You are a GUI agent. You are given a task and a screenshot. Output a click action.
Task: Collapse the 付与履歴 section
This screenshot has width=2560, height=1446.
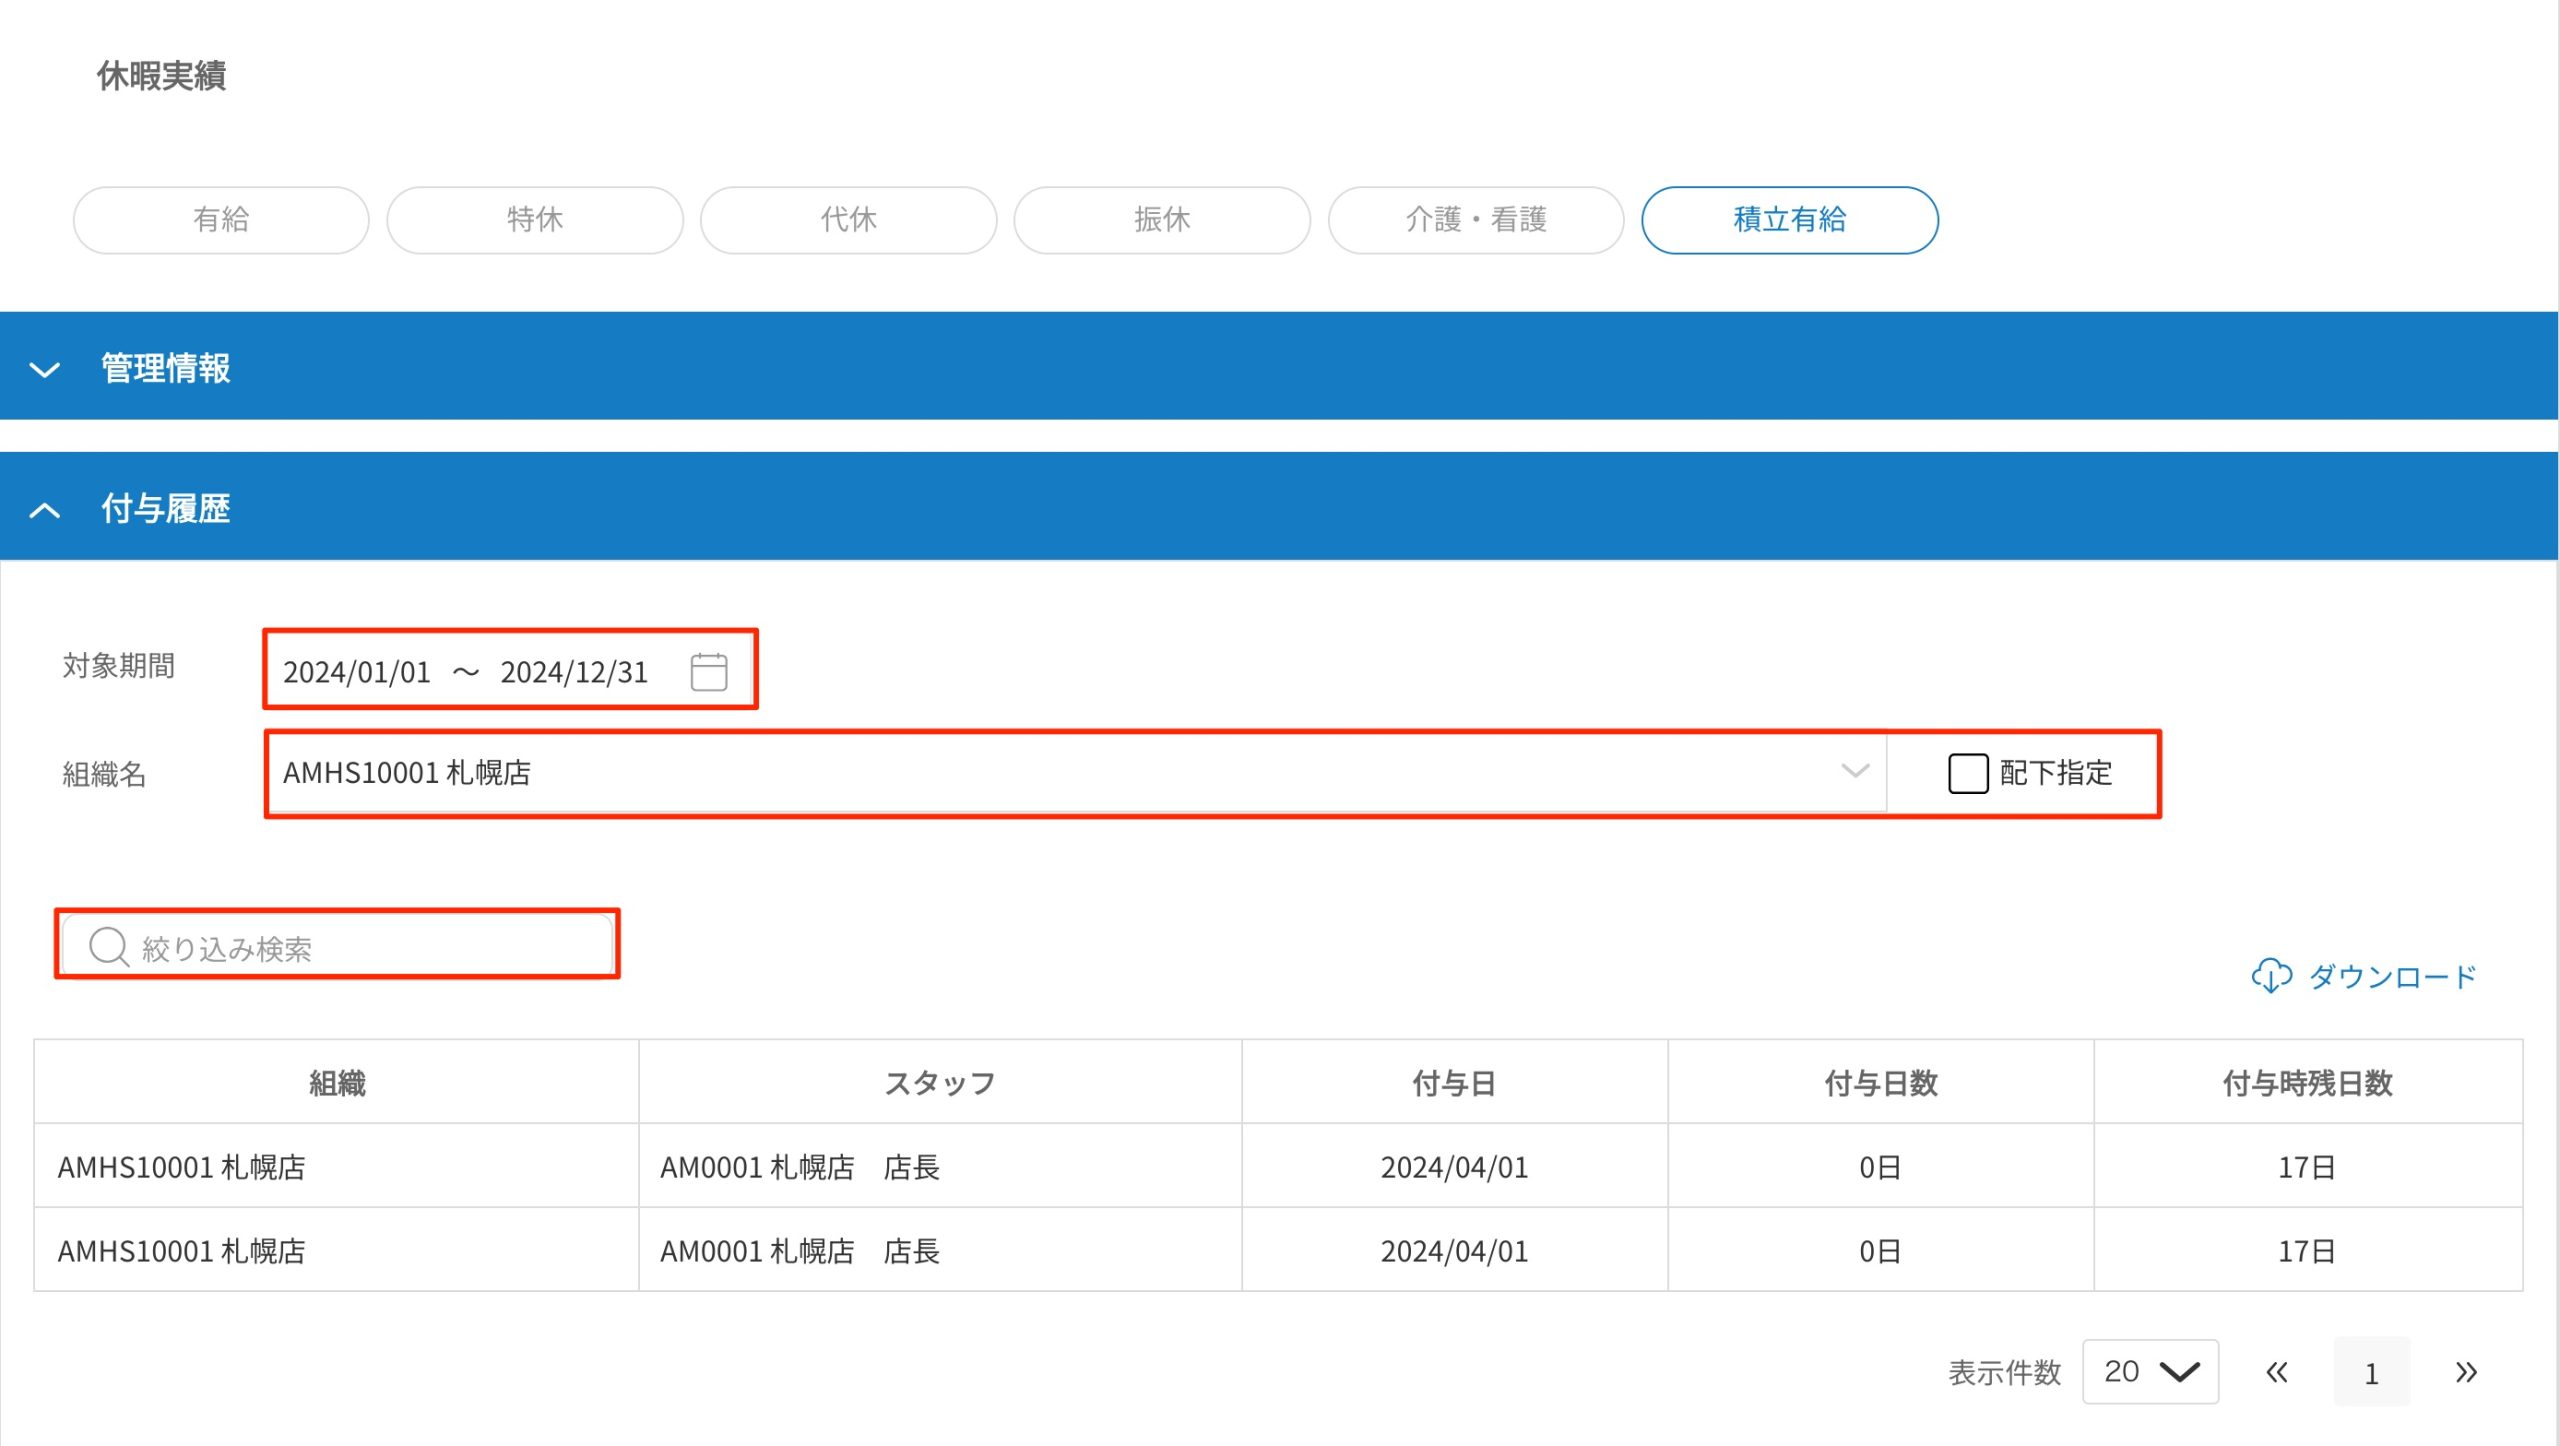[x=45, y=510]
